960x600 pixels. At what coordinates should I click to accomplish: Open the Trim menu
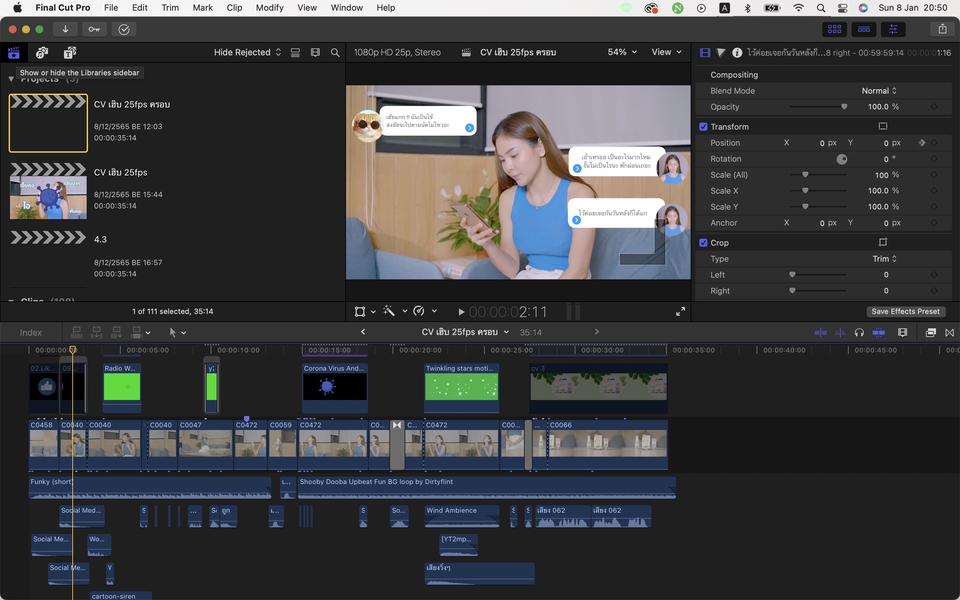[x=170, y=7]
